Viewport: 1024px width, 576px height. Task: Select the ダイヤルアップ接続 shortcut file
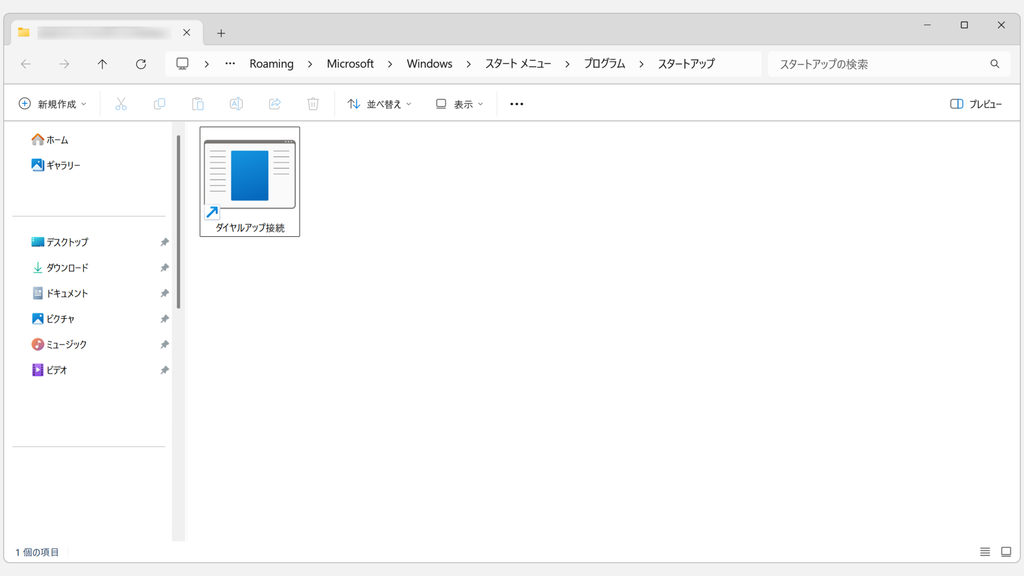(x=249, y=182)
